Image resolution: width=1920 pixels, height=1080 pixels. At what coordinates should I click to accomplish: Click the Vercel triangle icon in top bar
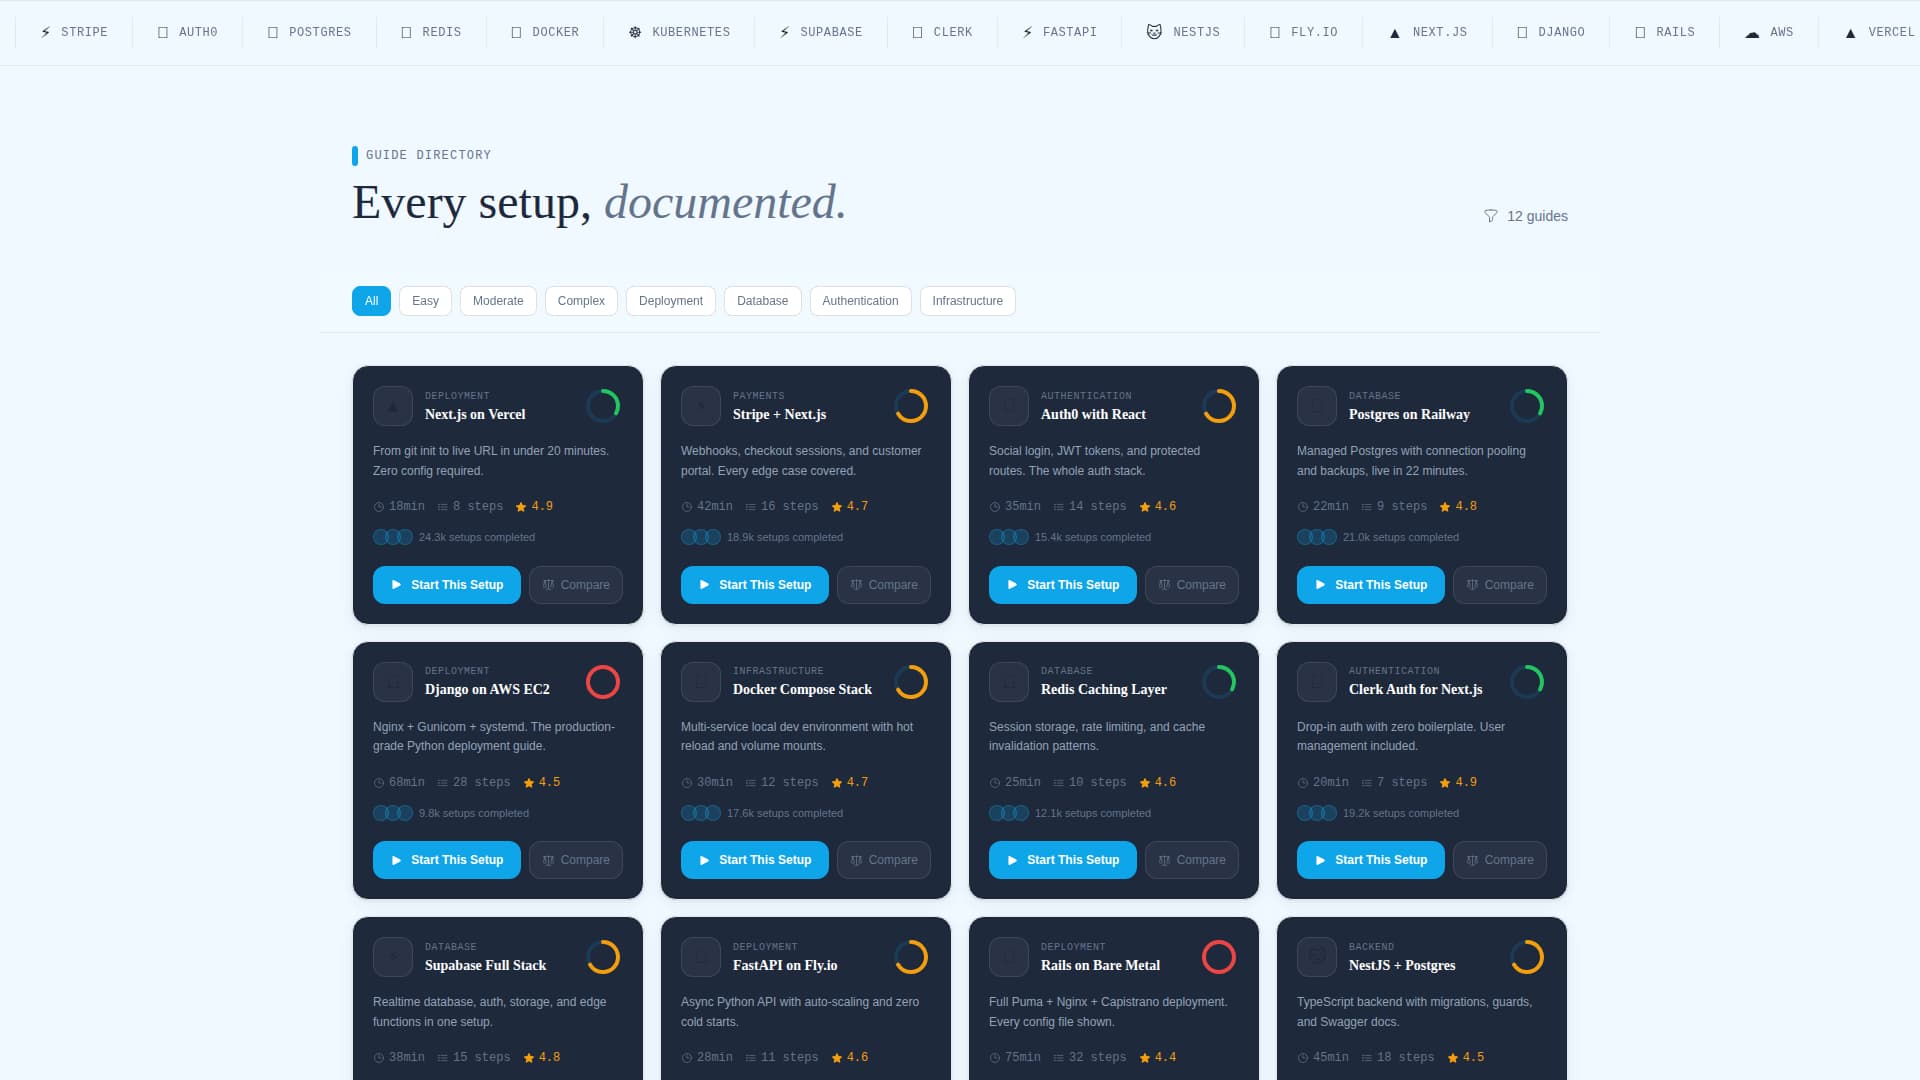[x=1850, y=33]
